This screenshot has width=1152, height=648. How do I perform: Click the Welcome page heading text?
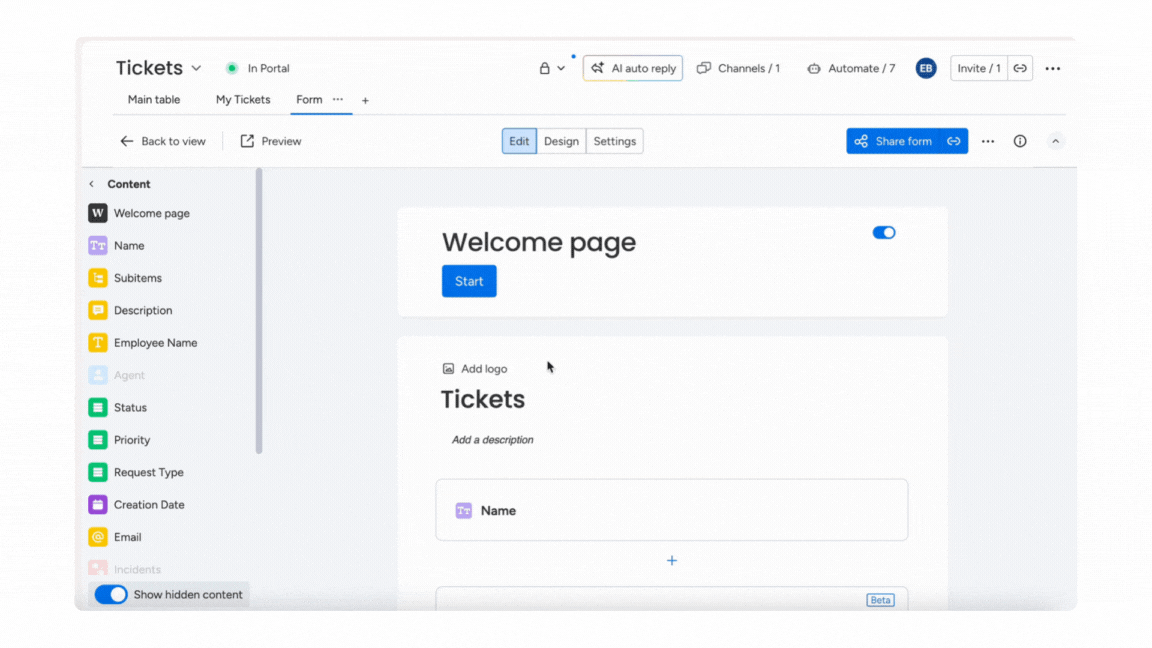(x=539, y=242)
